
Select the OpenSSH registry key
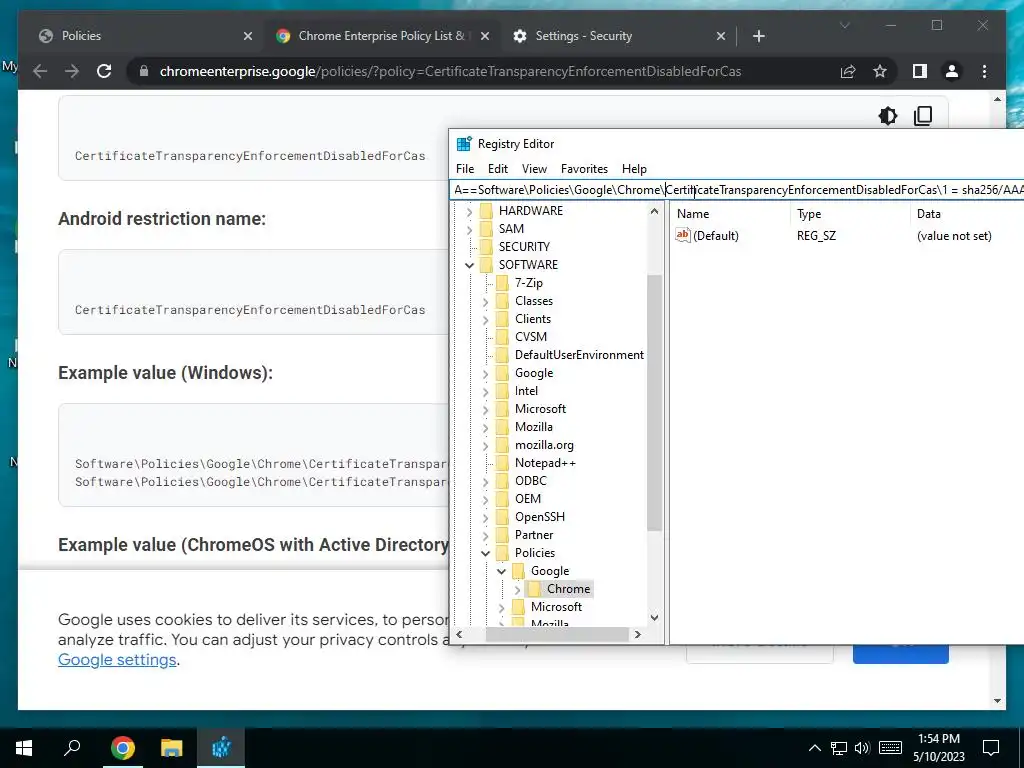point(539,517)
